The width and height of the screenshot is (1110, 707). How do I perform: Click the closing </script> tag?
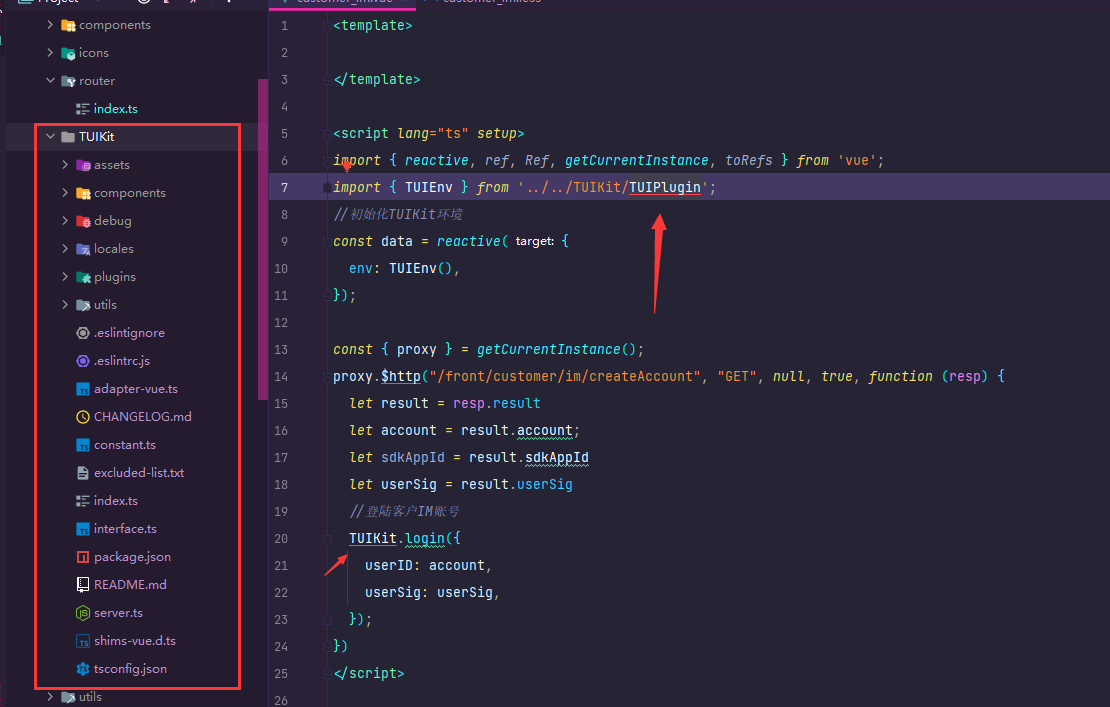click(369, 674)
